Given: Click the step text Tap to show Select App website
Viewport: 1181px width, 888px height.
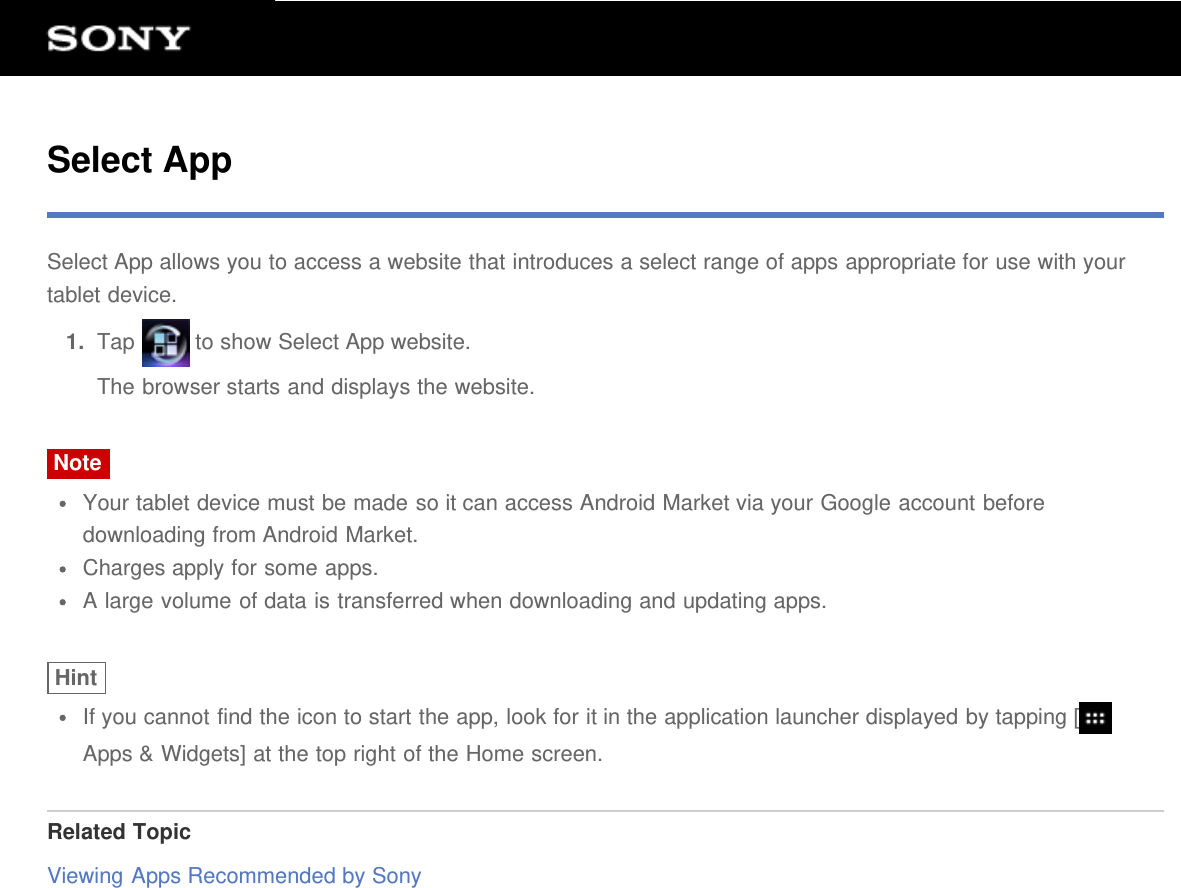Looking at the screenshot, I should [x=283, y=341].
